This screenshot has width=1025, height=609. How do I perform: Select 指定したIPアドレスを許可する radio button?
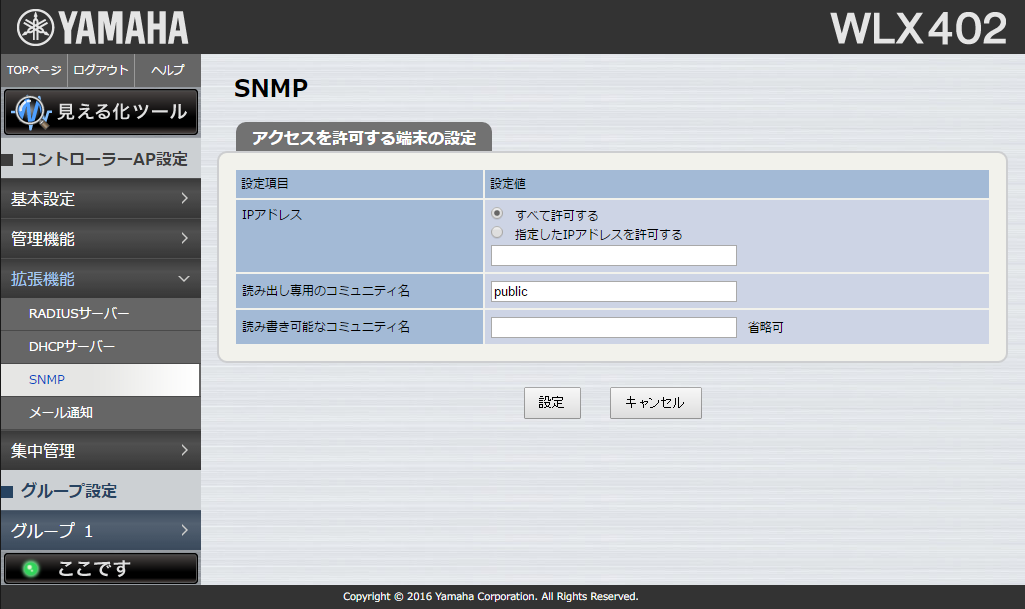497,233
